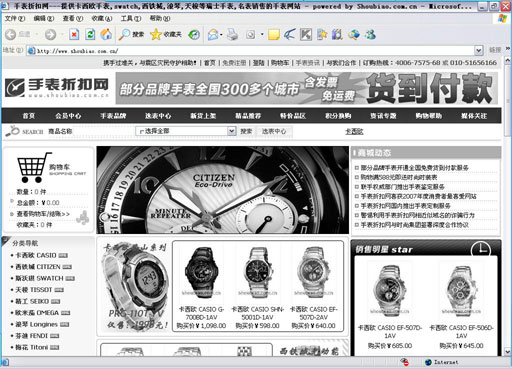Image resolution: width=512 pixels, height=369 pixels.
Task: Open the Mail envelope toolbar icon
Action: click(x=213, y=34)
